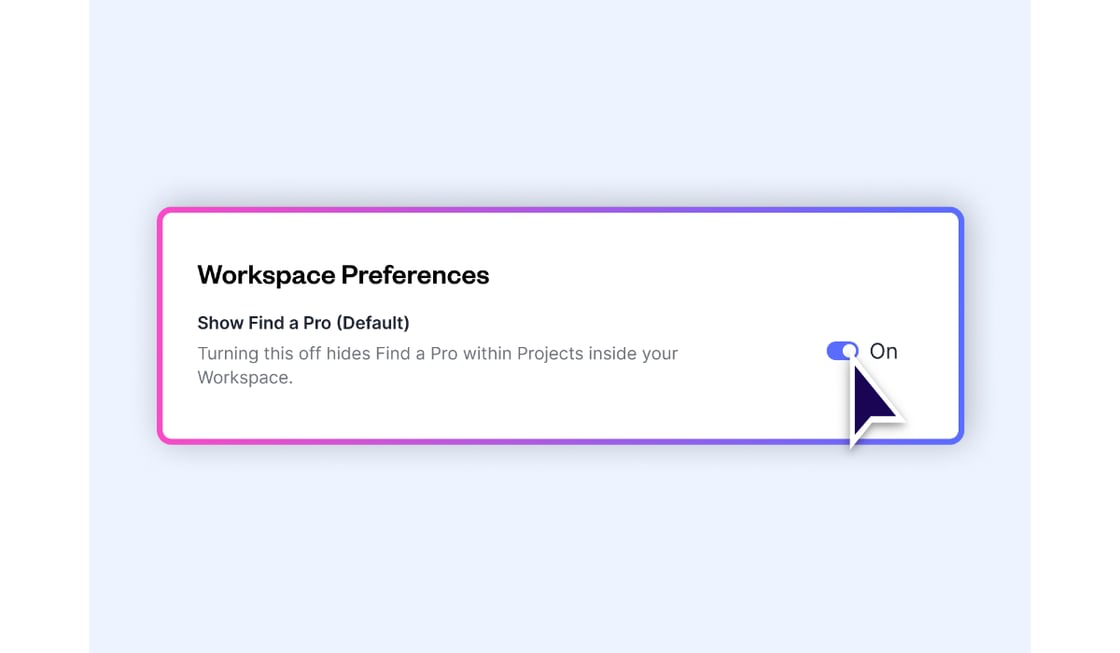Click the "On" label beside the toggle
The width and height of the screenshot is (1120, 653).
click(x=884, y=351)
